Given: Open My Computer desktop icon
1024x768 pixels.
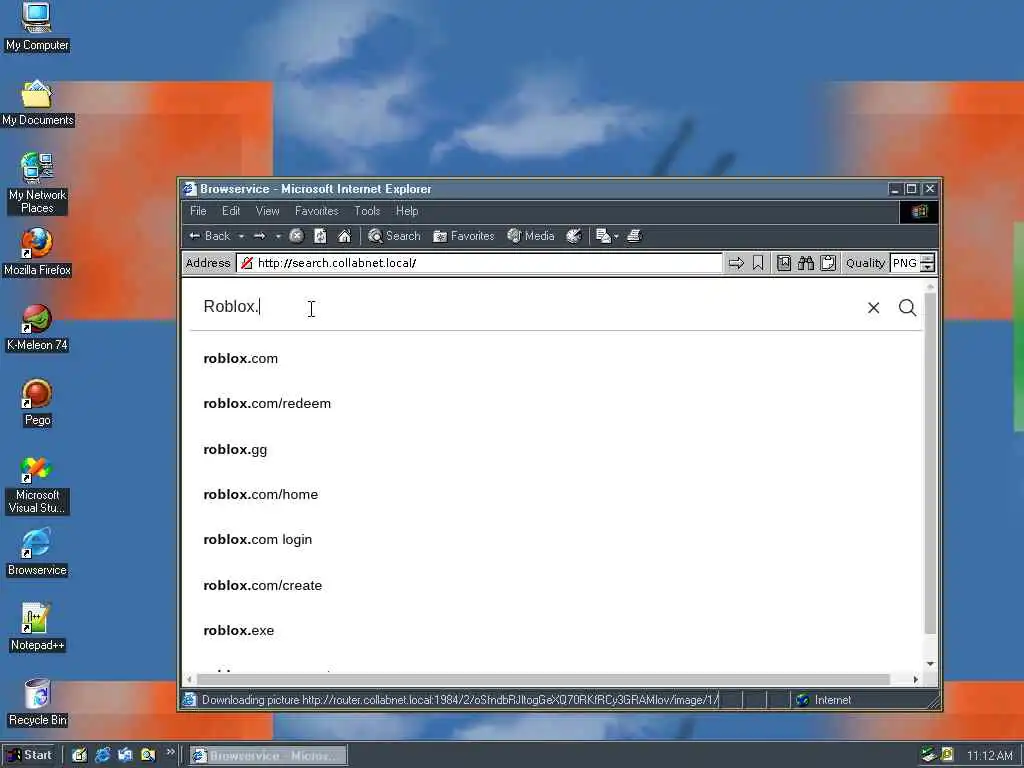Looking at the screenshot, I should point(37,27).
